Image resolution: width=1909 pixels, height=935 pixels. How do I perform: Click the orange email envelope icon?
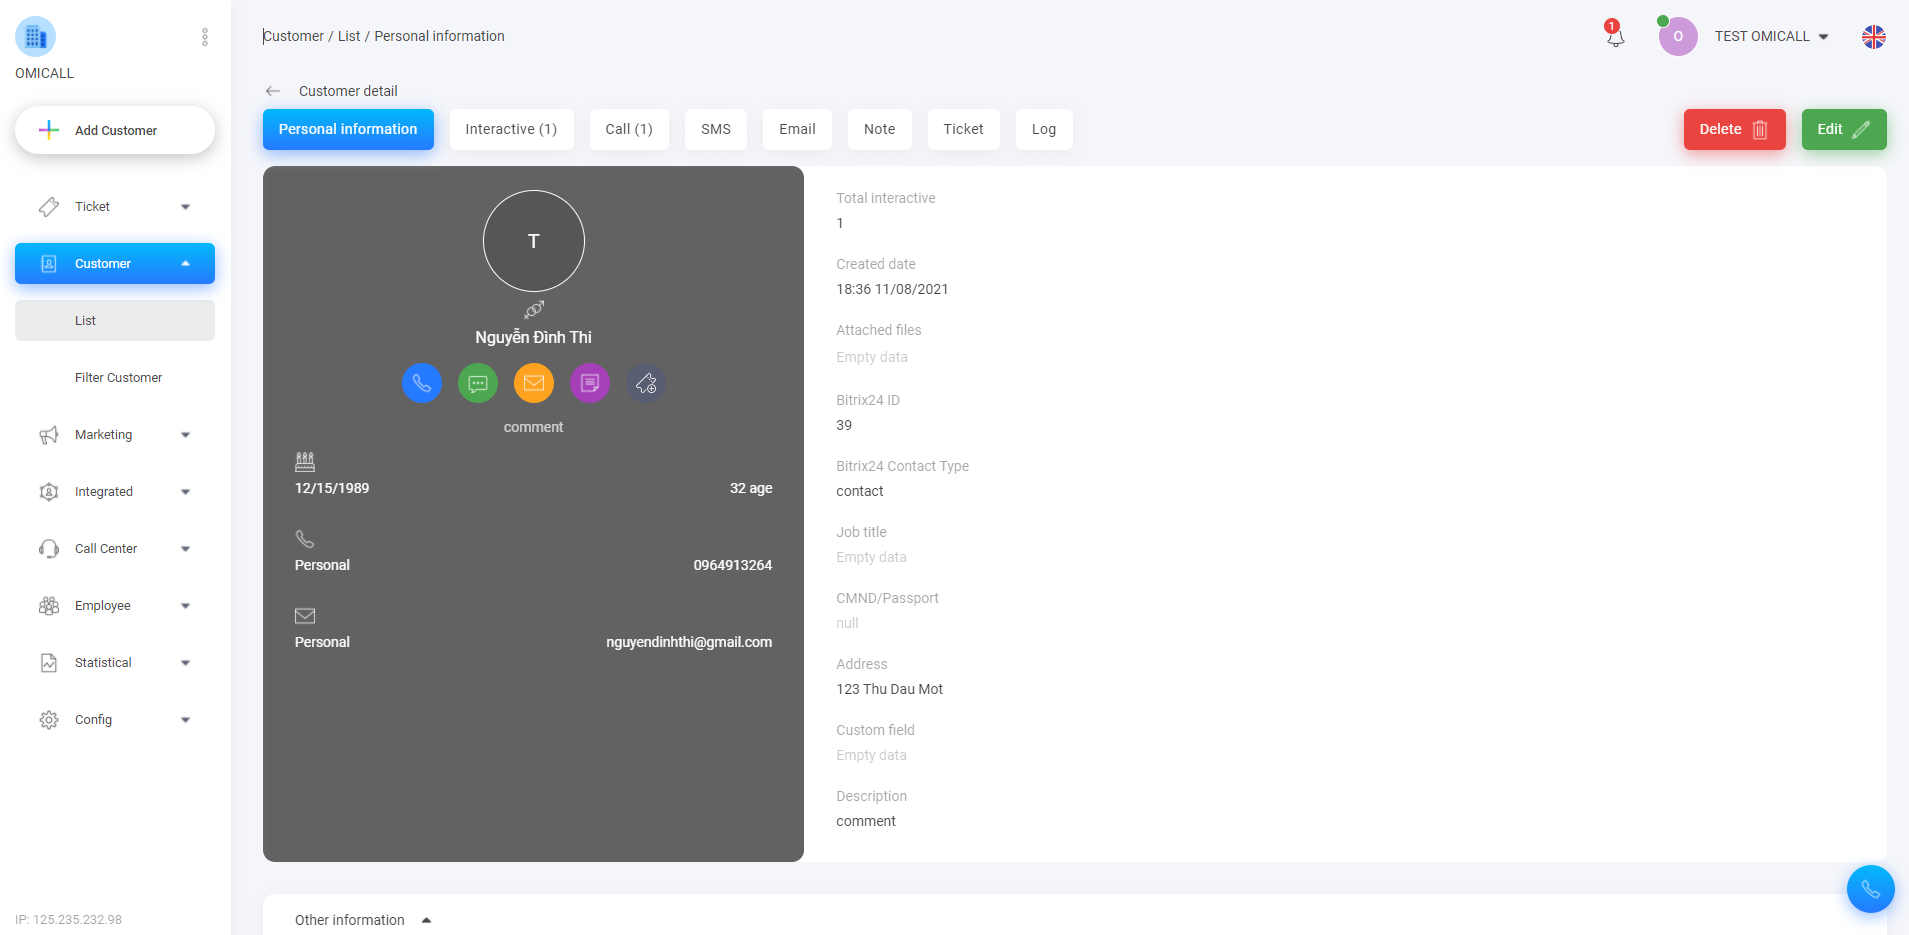tap(534, 383)
